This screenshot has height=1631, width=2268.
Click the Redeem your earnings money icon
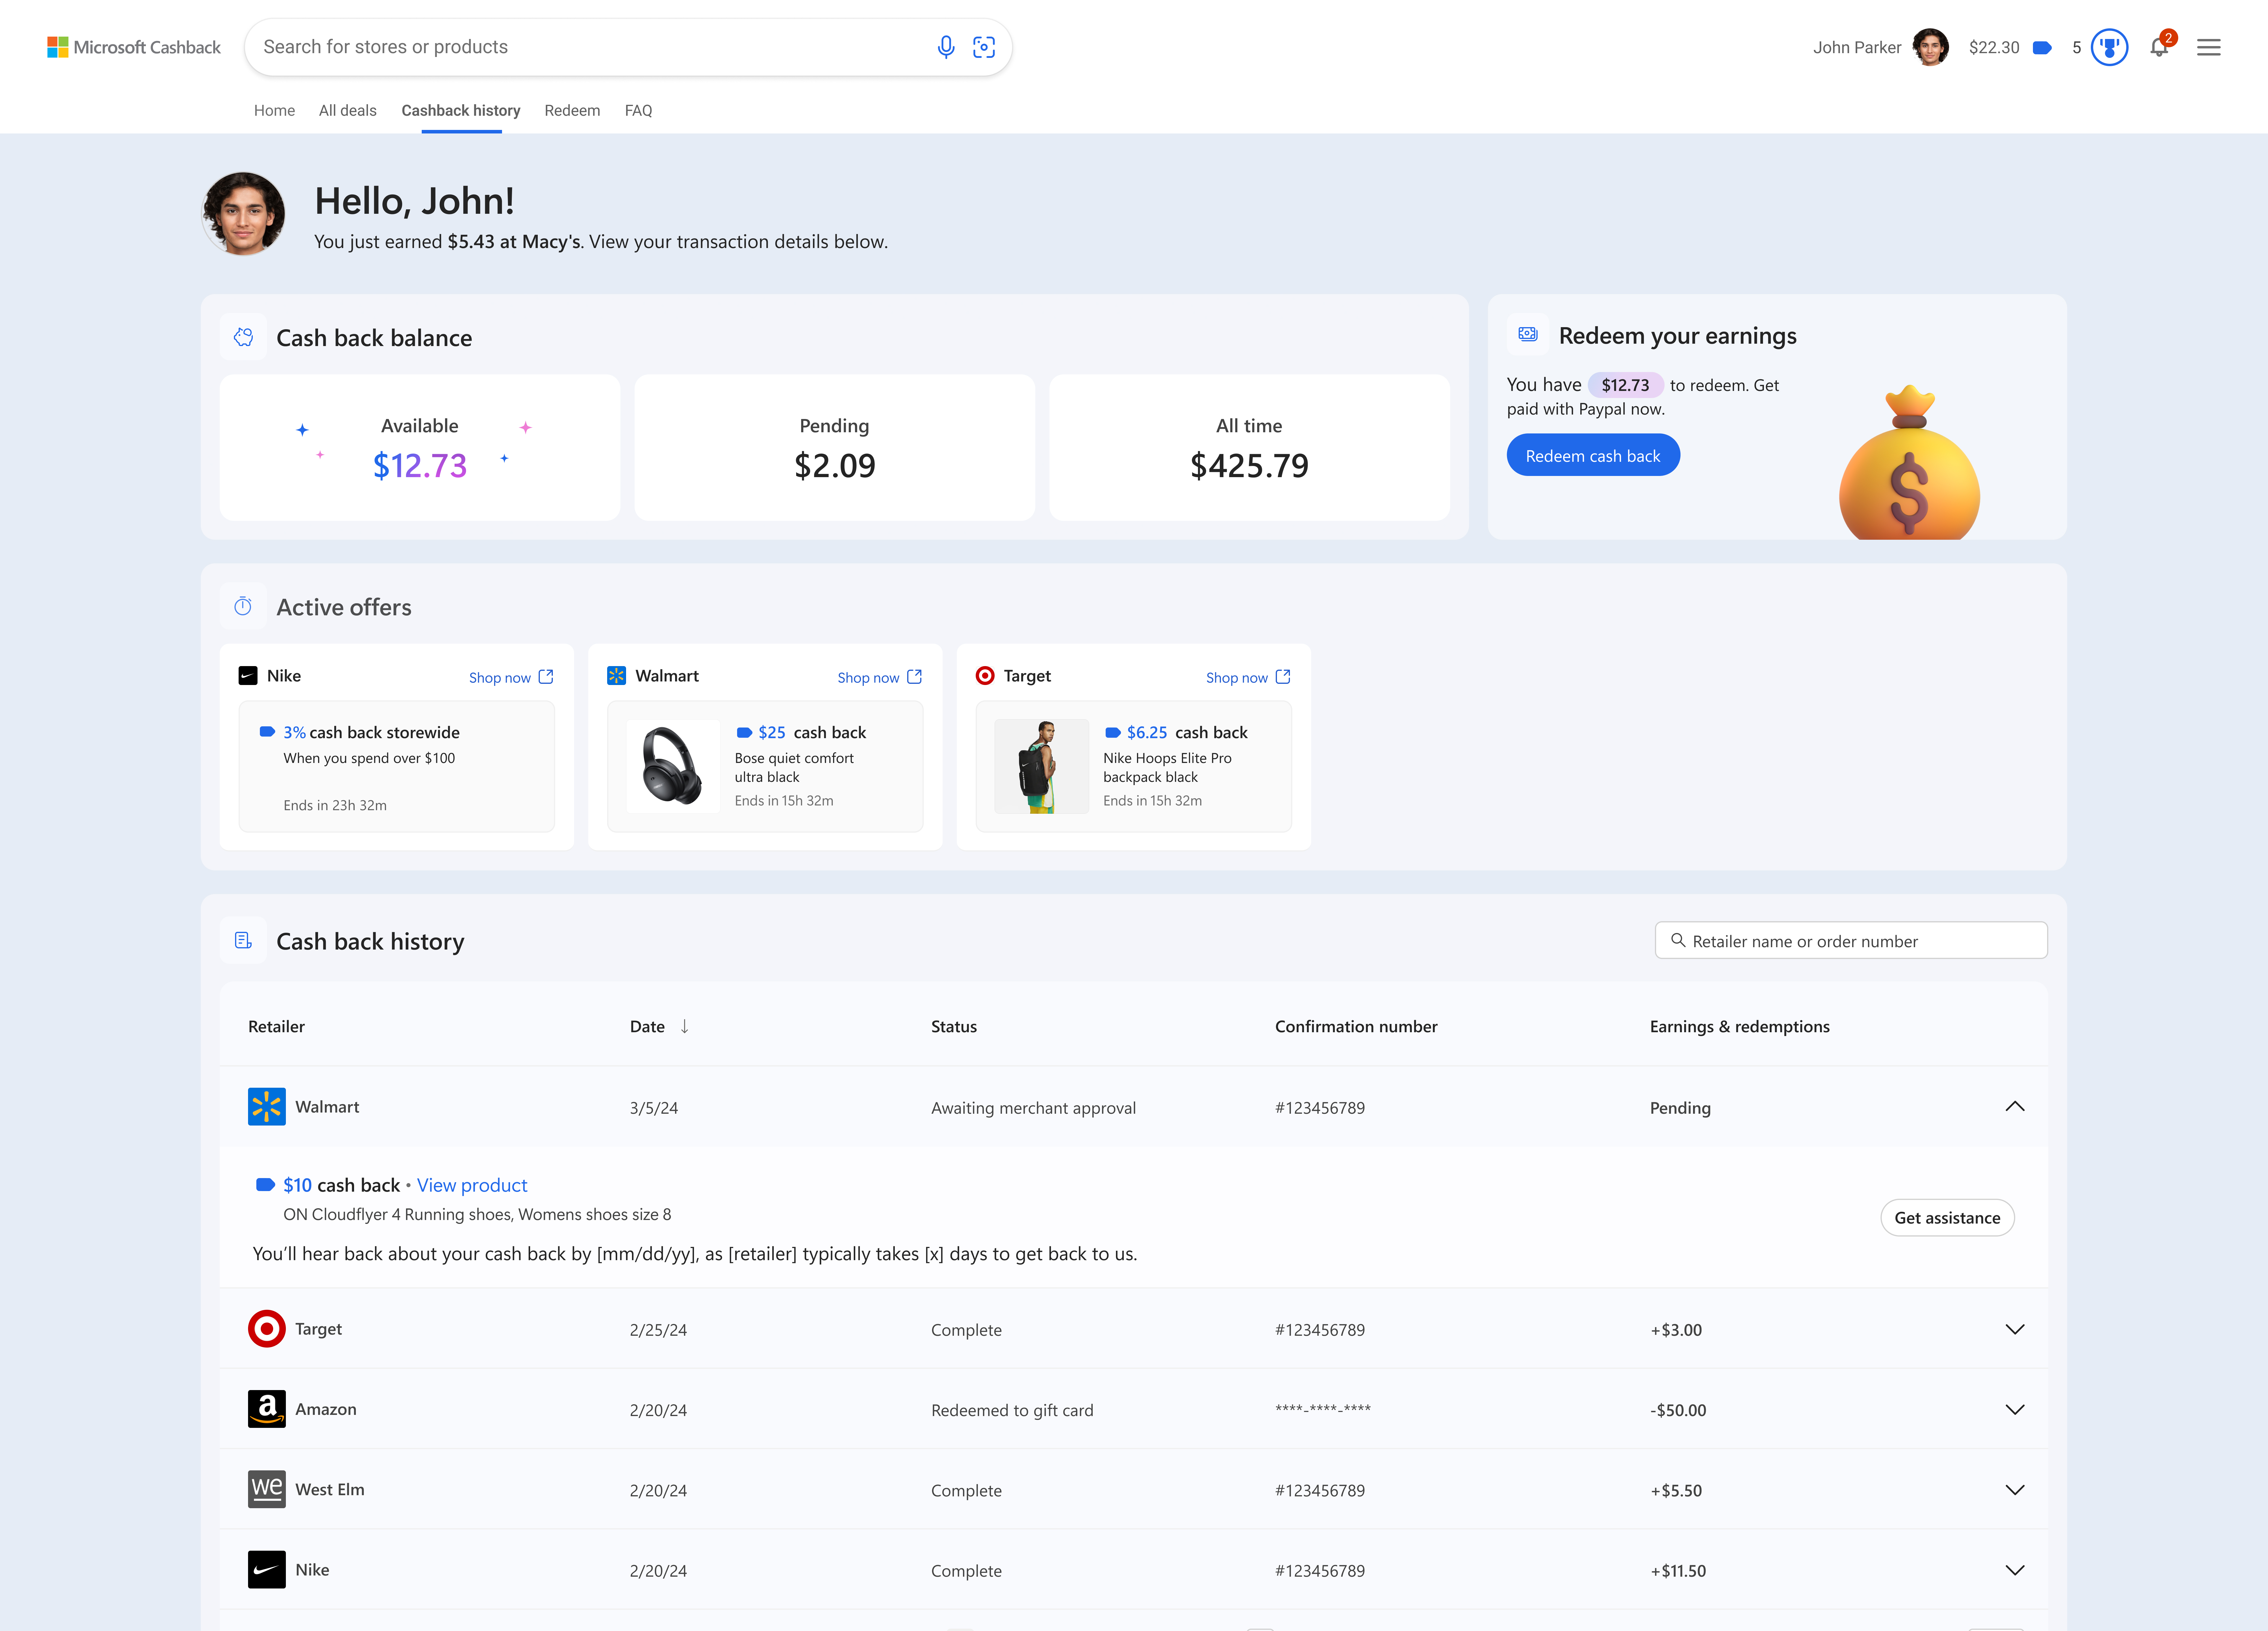1528,334
